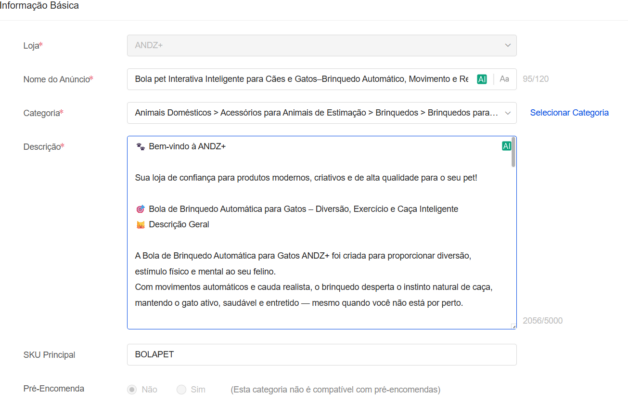
Task: Click into the Nome do Anúncio text field
Action: (x=300, y=78)
